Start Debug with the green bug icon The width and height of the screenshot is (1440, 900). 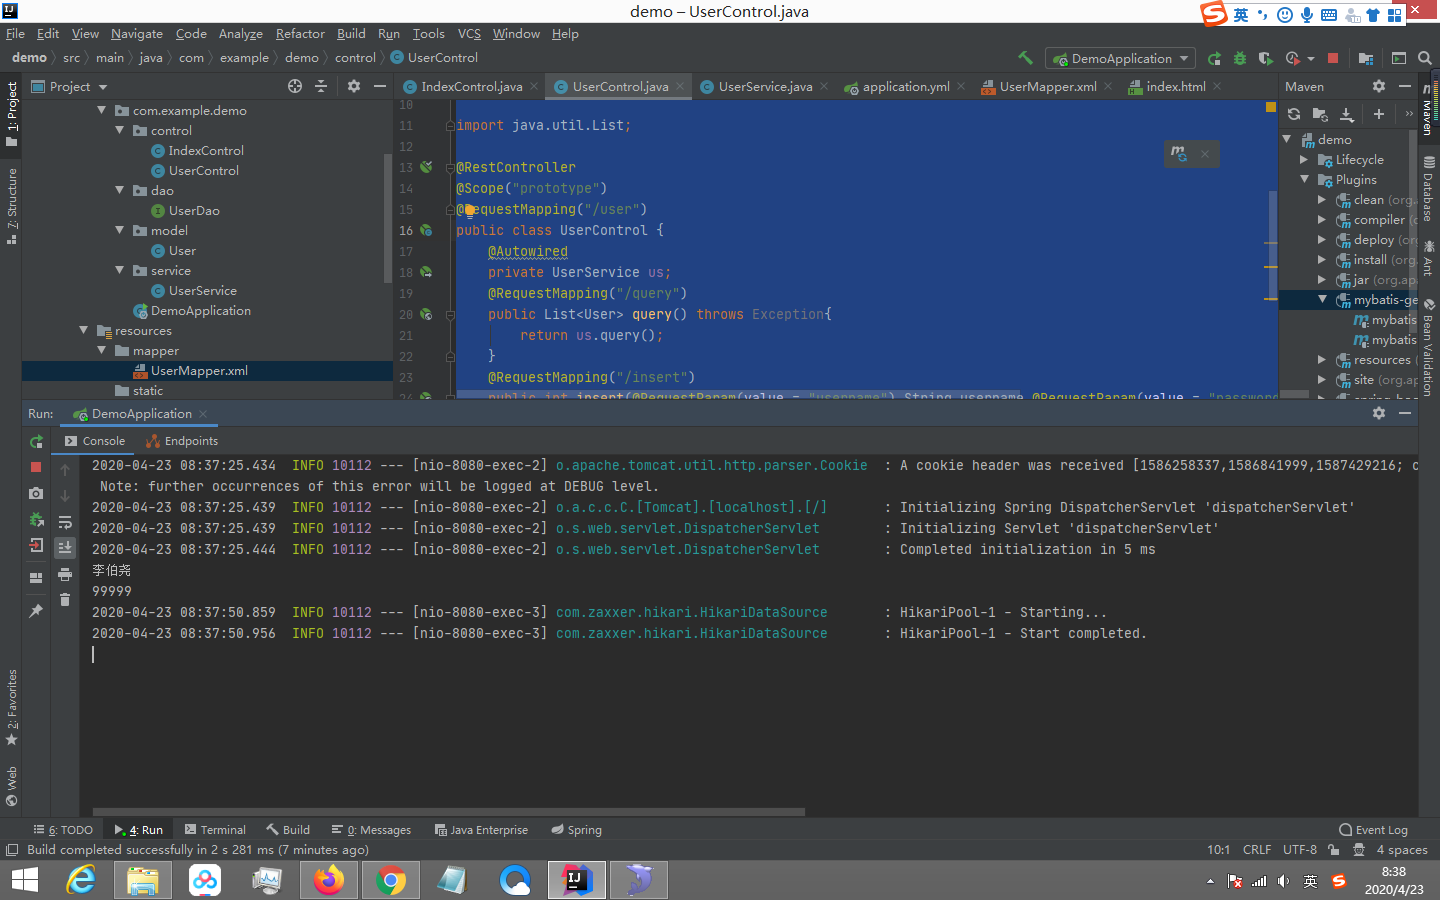[1240, 58]
